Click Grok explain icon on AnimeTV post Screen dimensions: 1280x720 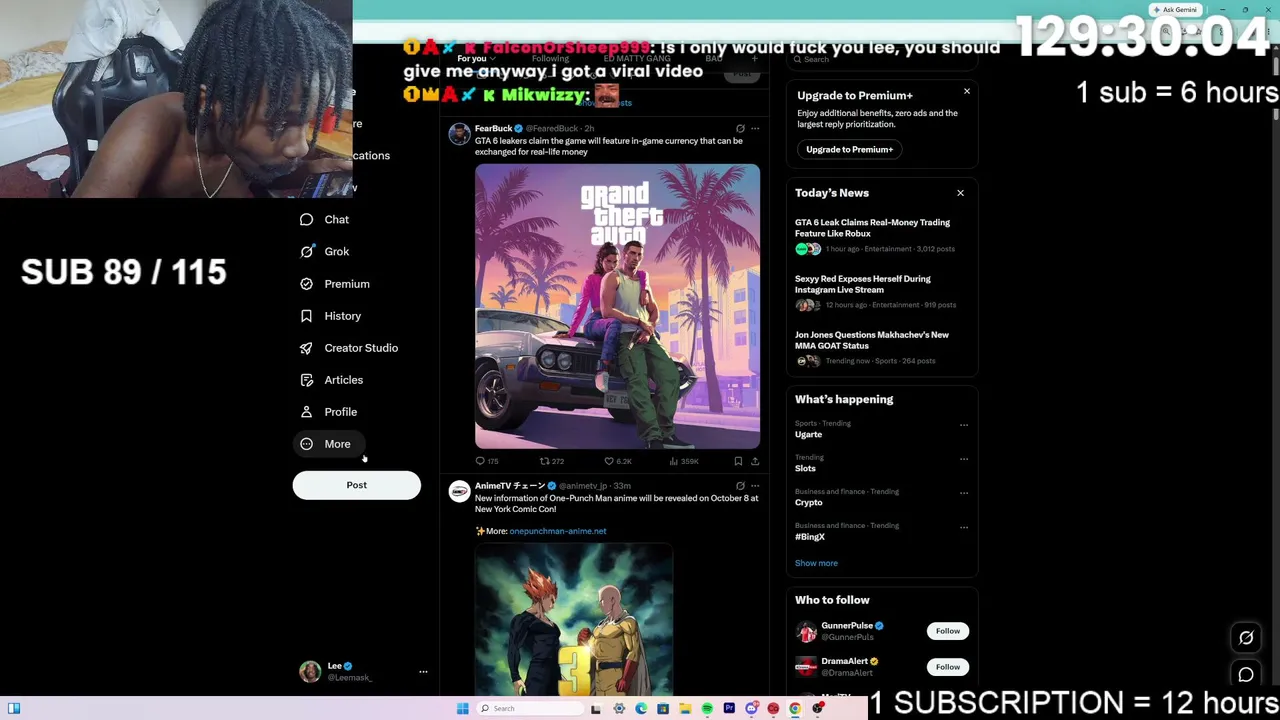coord(740,486)
